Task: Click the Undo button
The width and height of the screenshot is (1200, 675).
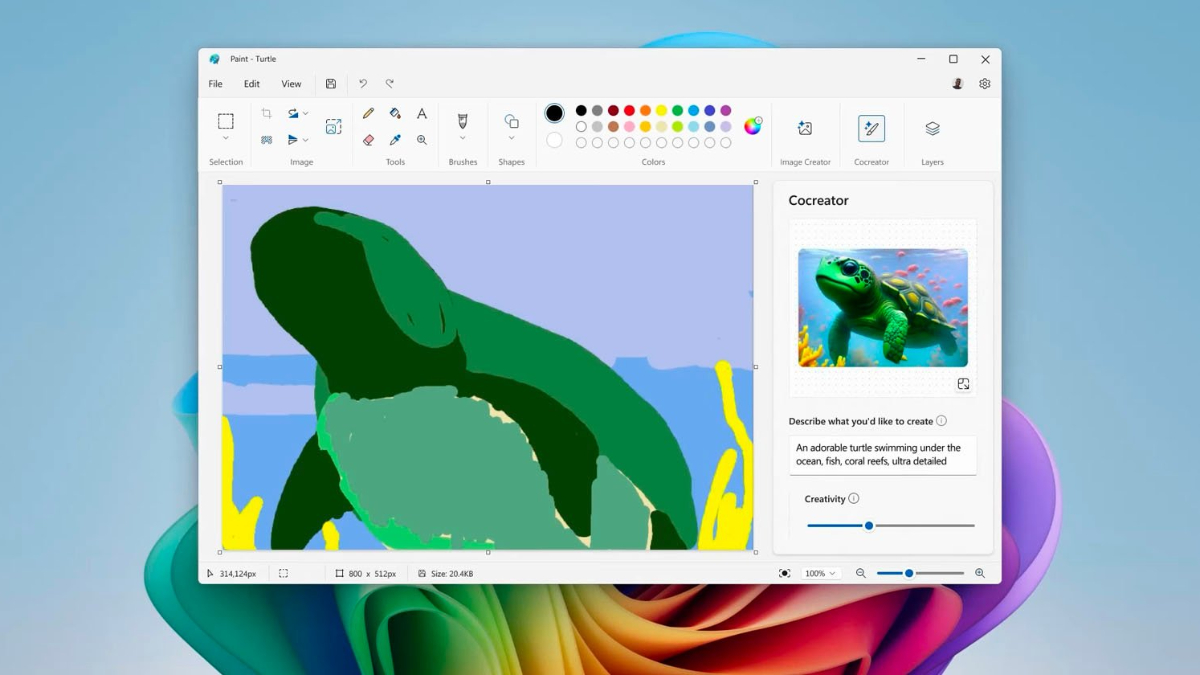Action: click(363, 84)
